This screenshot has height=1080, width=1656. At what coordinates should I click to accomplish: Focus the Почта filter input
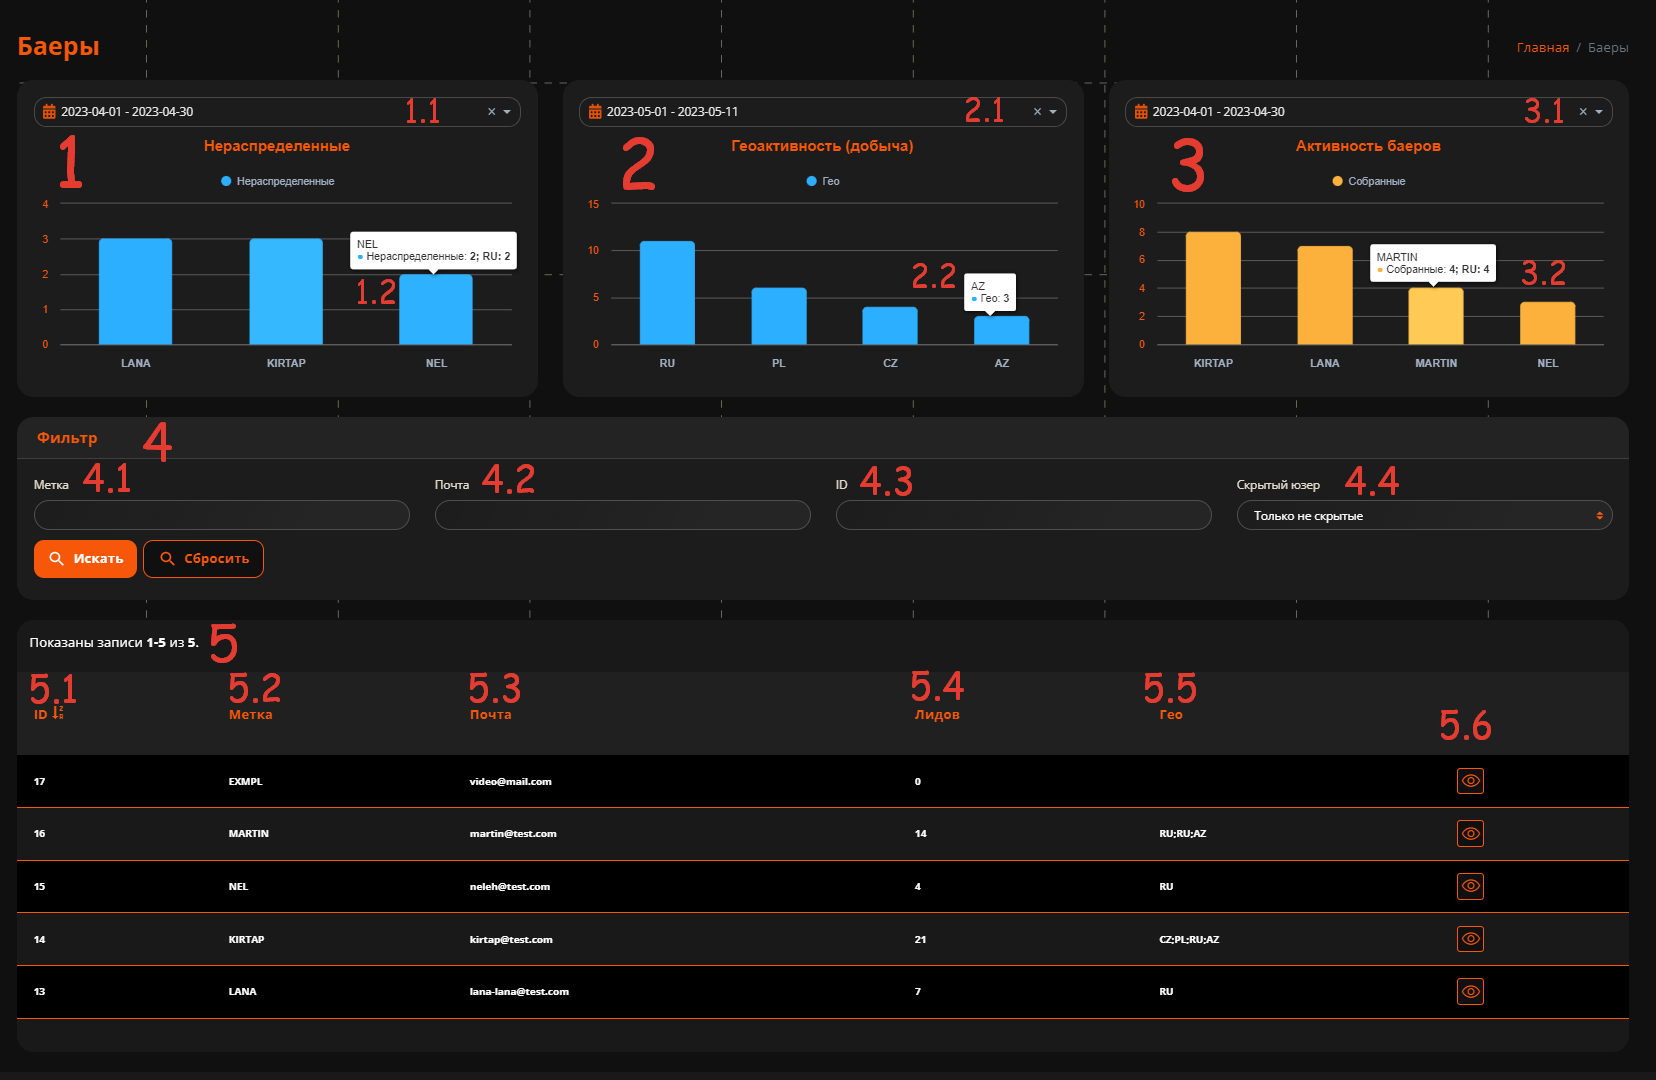point(623,516)
